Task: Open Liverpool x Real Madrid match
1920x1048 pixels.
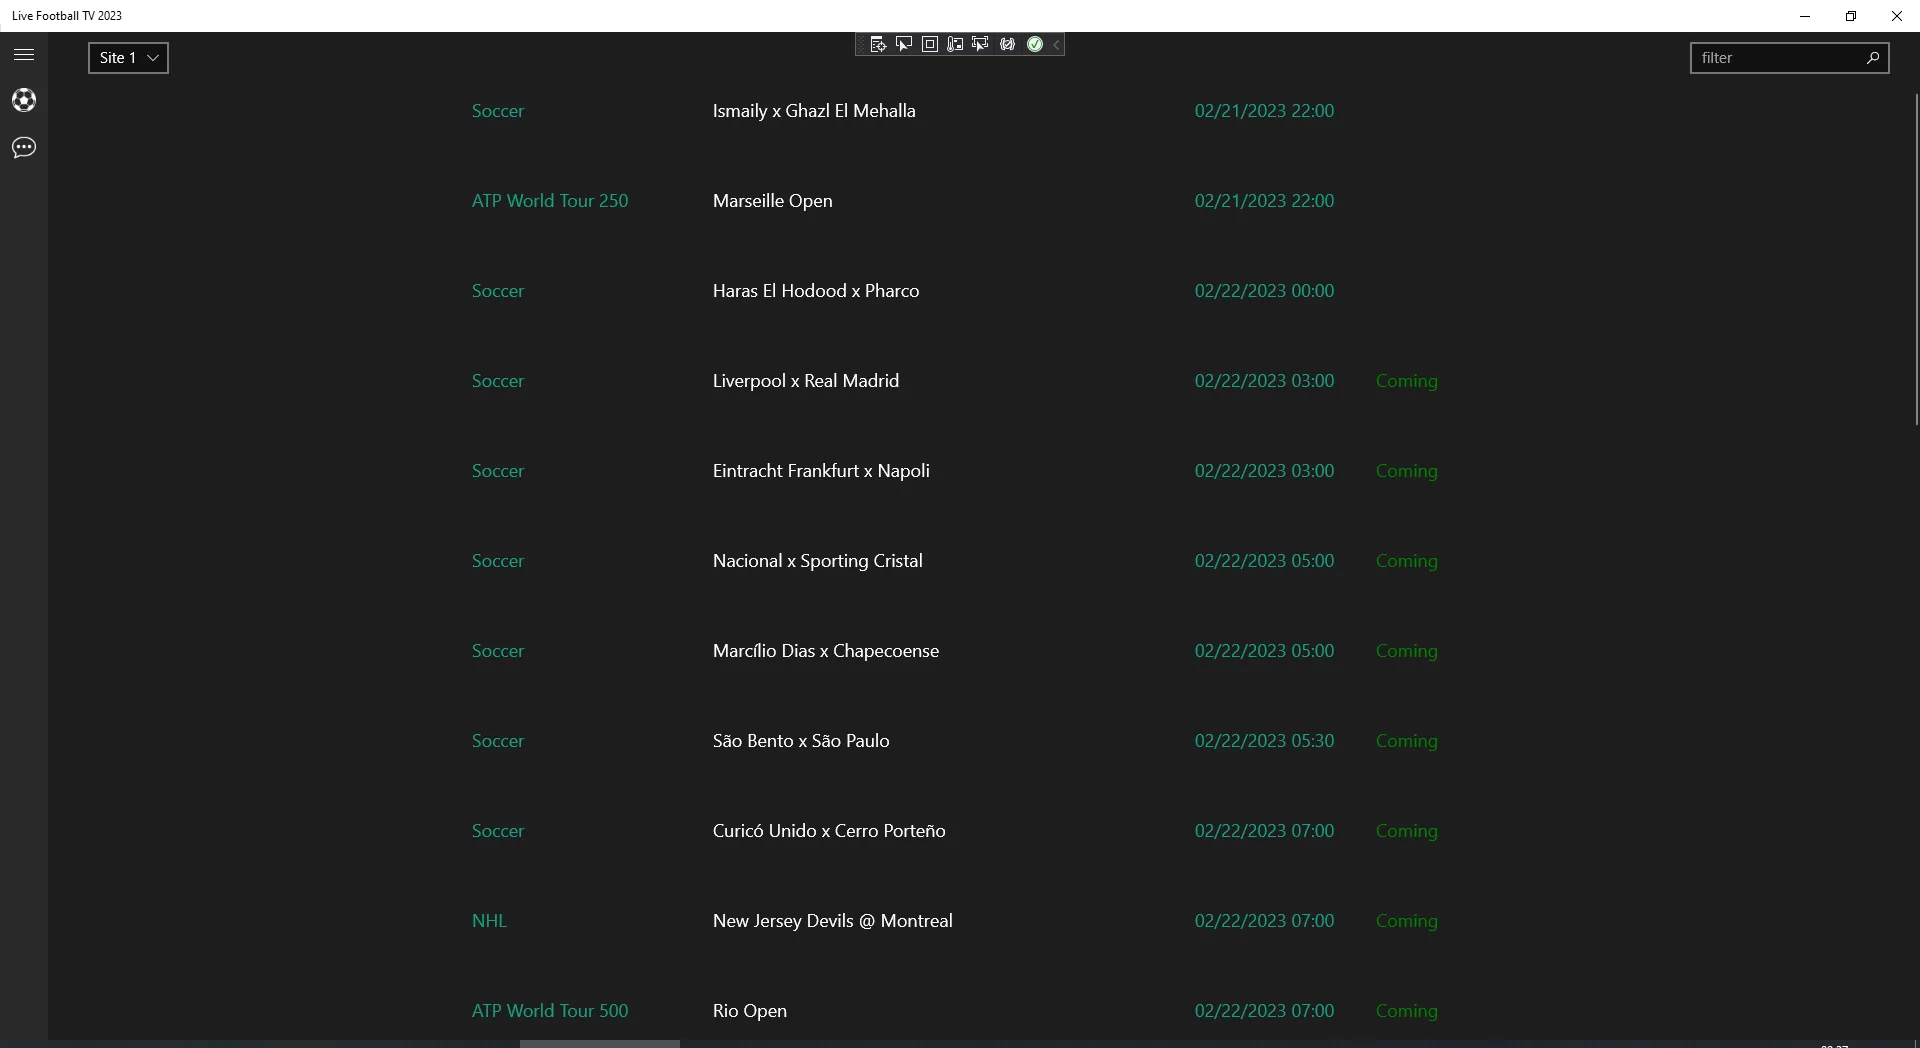Action: (806, 381)
